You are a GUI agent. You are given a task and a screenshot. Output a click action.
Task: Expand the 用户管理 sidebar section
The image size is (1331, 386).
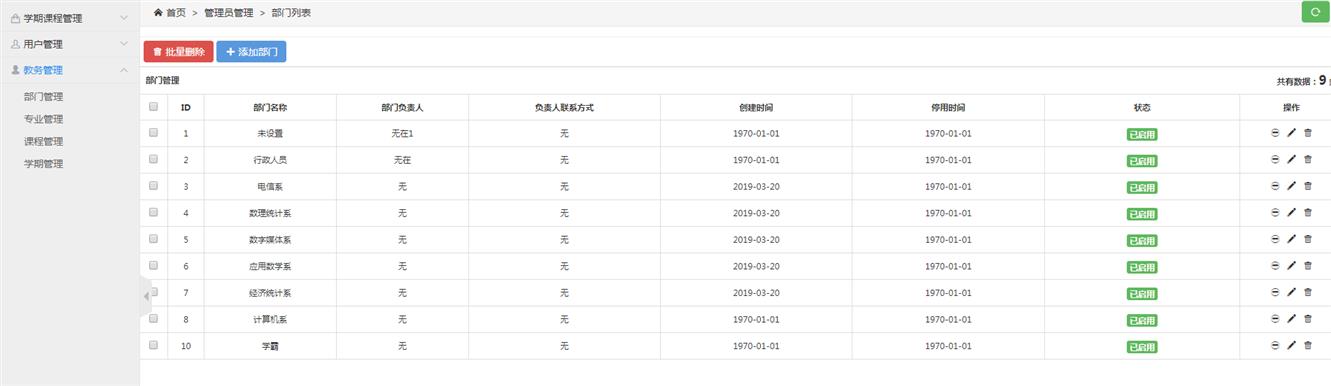pyautogui.click(x=70, y=44)
